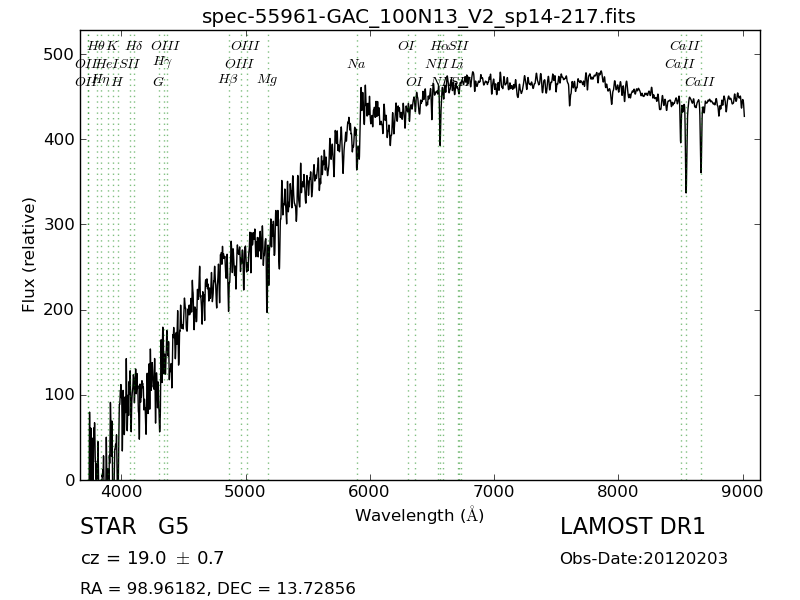
Task: Click the 300 tick label on flux axis
Action: (x=59, y=224)
